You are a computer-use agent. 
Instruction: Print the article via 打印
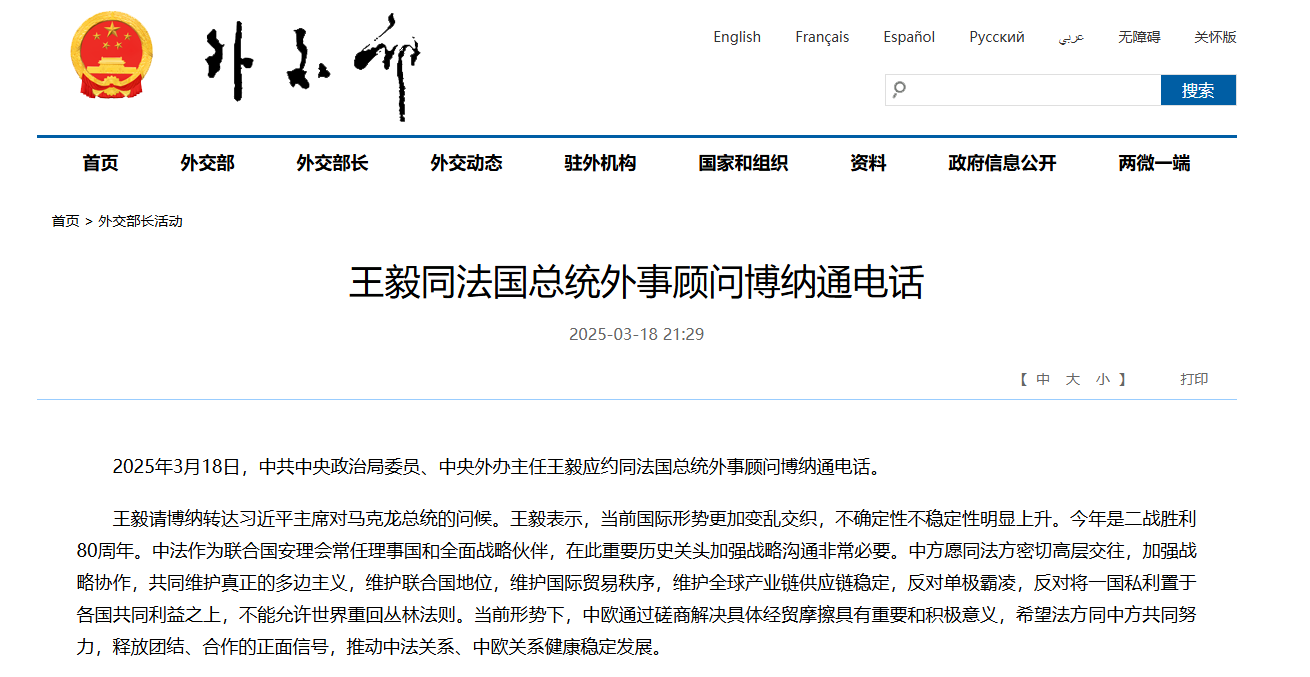coord(1194,379)
